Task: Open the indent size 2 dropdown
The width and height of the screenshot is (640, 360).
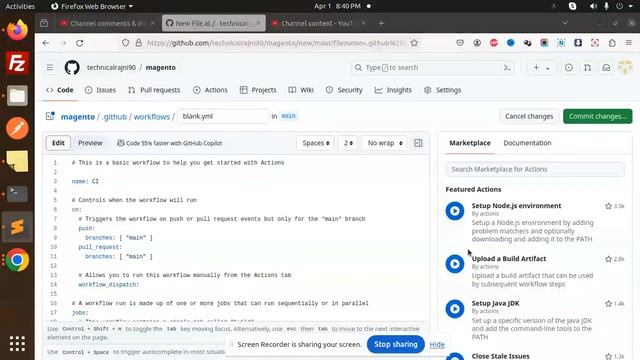Action: pyautogui.click(x=348, y=143)
